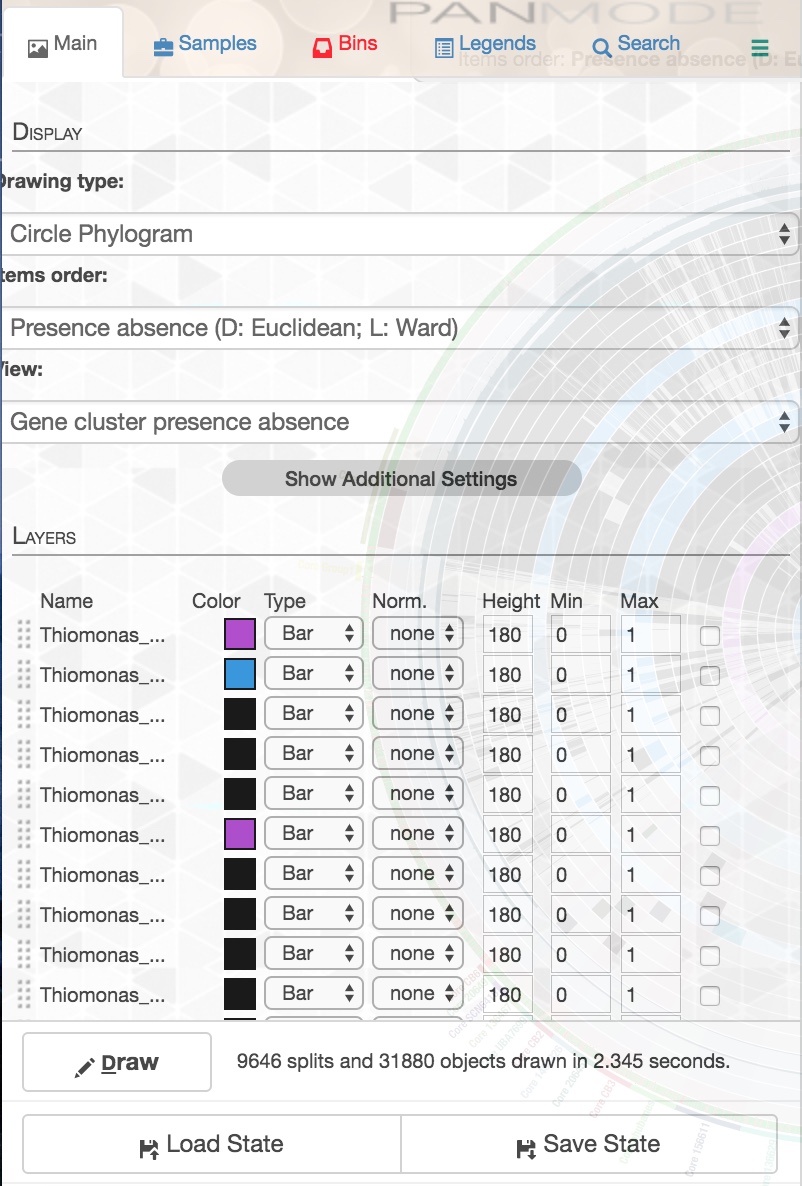Click the Save State disk icon
802x1186 pixels.
point(525,1148)
